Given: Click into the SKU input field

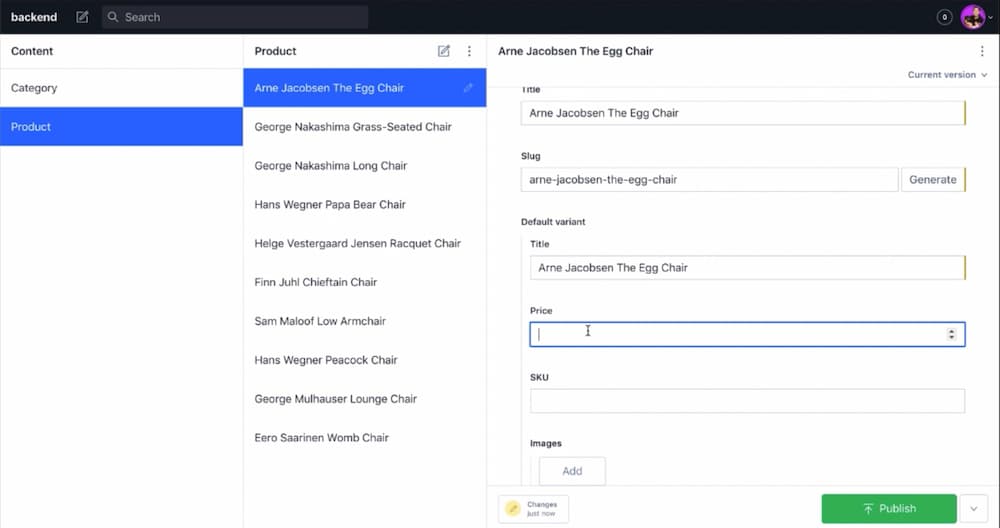Looking at the screenshot, I should tap(747, 401).
